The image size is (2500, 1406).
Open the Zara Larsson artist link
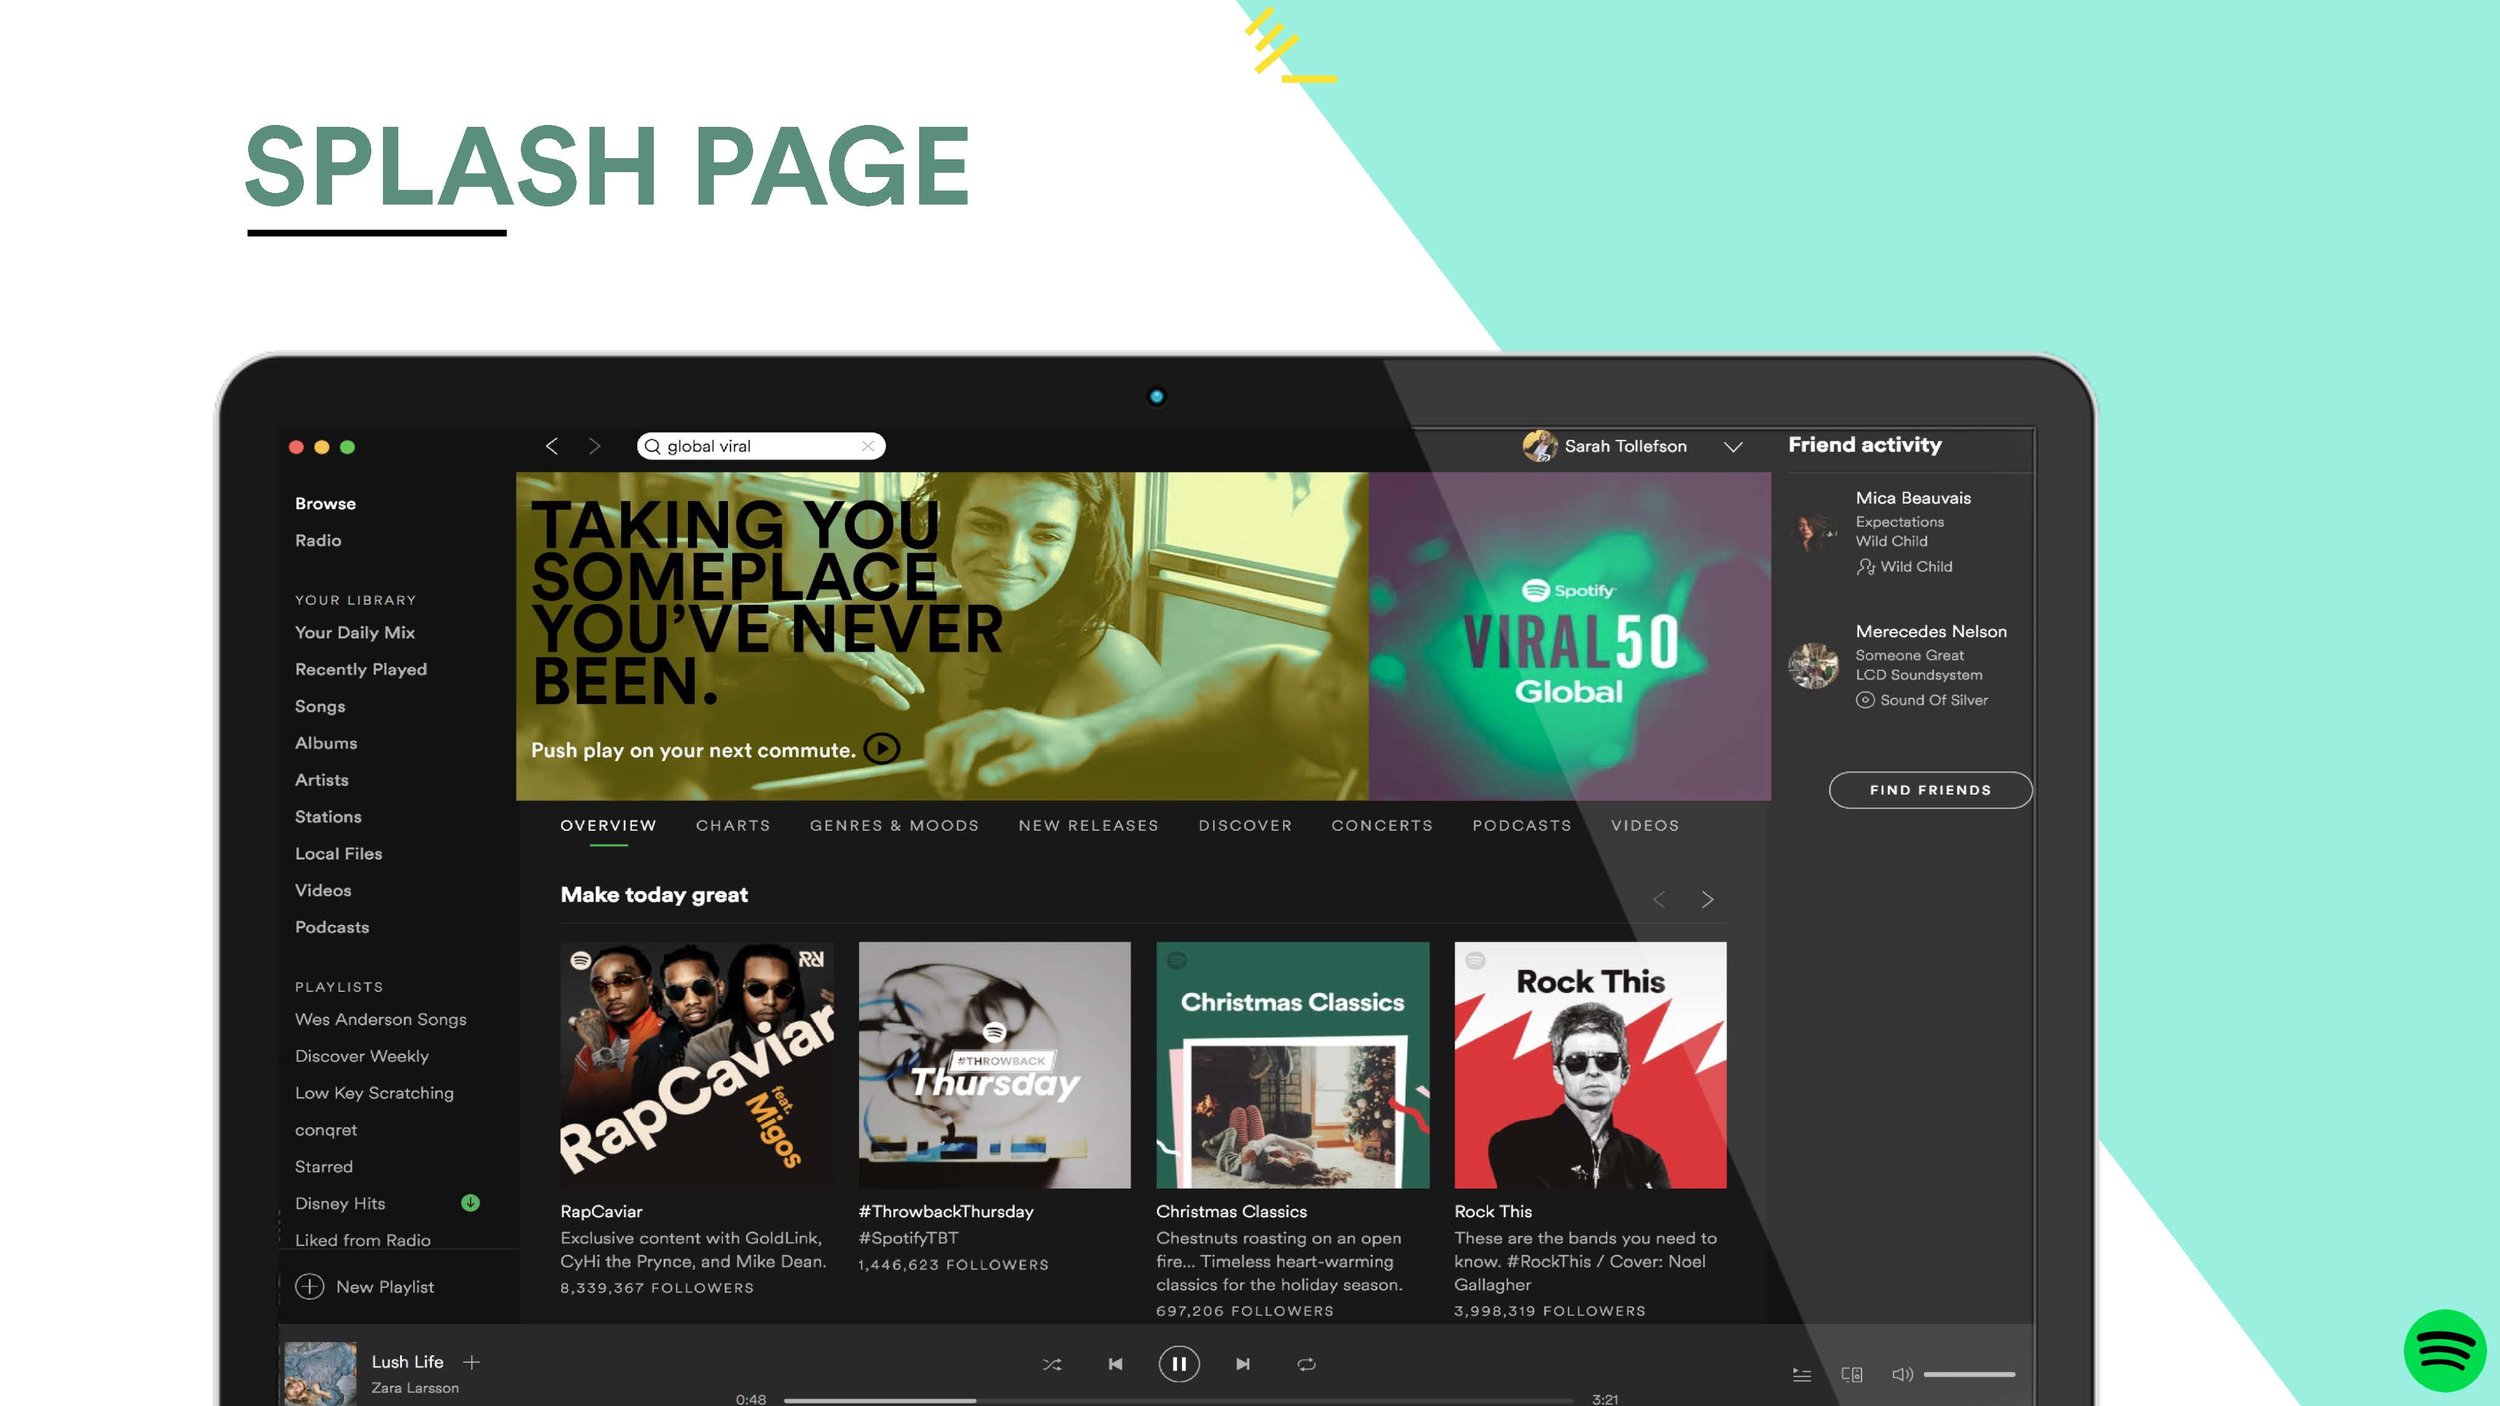point(415,1388)
